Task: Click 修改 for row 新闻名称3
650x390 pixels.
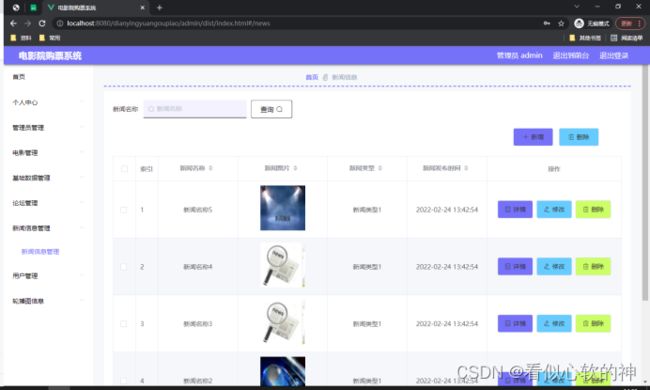Action: pos(554,324)
